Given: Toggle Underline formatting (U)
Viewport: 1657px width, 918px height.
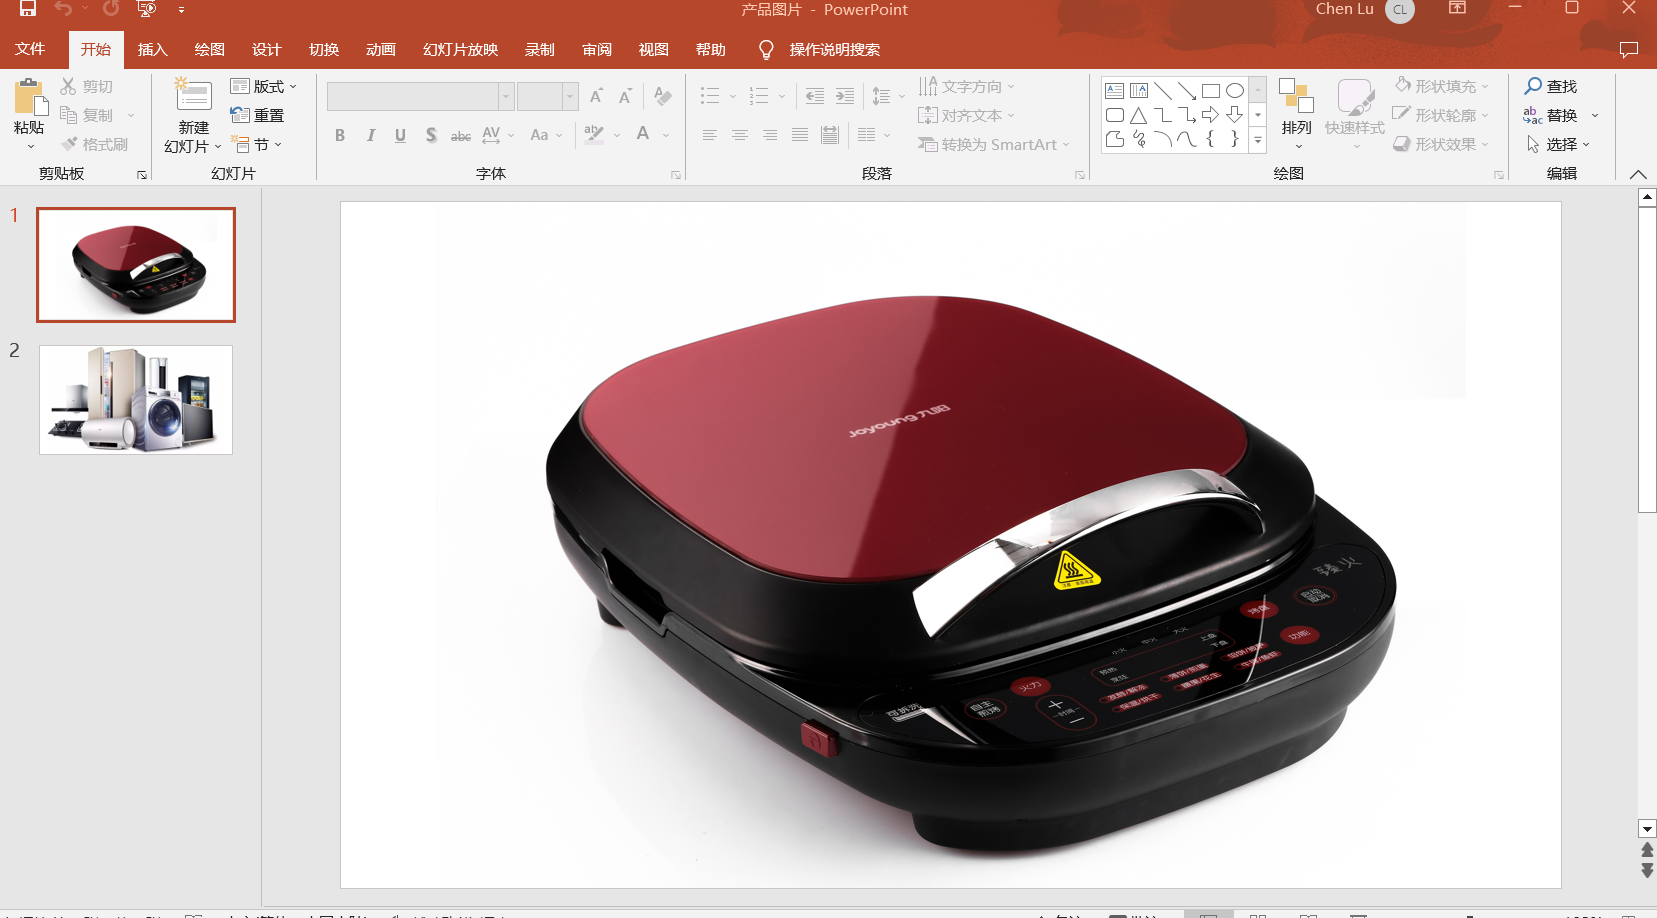Looking at the screenshot, I should pos(400,135).
